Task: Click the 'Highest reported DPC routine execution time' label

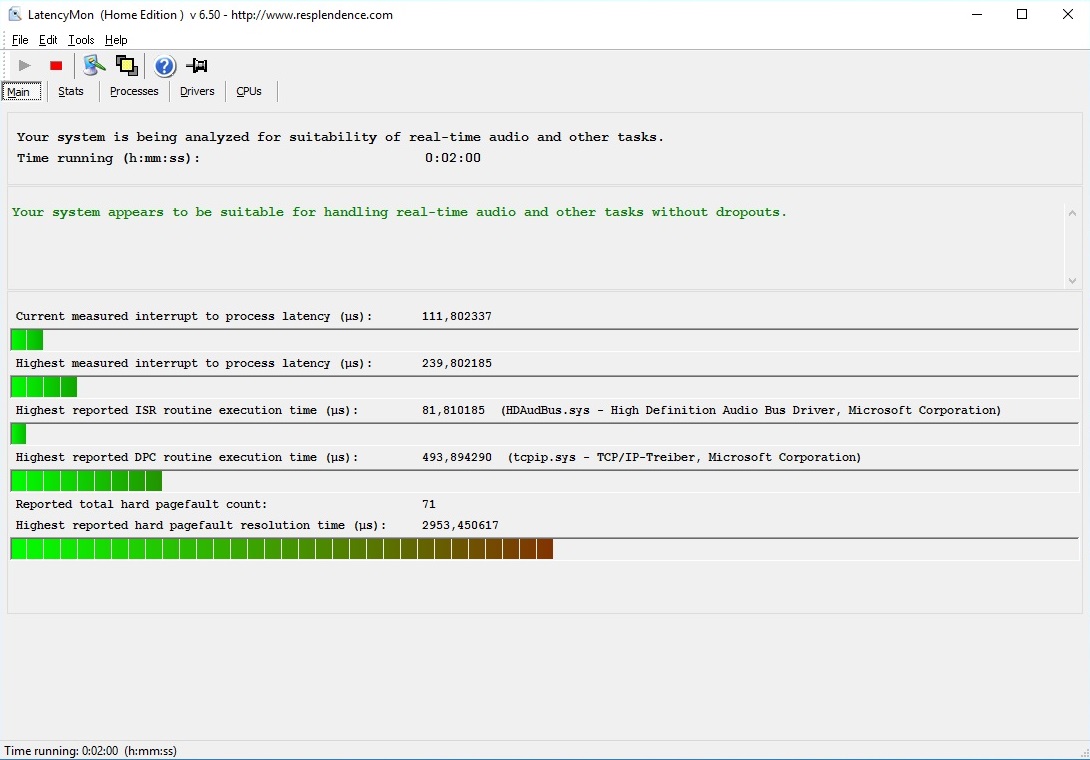Action: [x=187, y=458]
